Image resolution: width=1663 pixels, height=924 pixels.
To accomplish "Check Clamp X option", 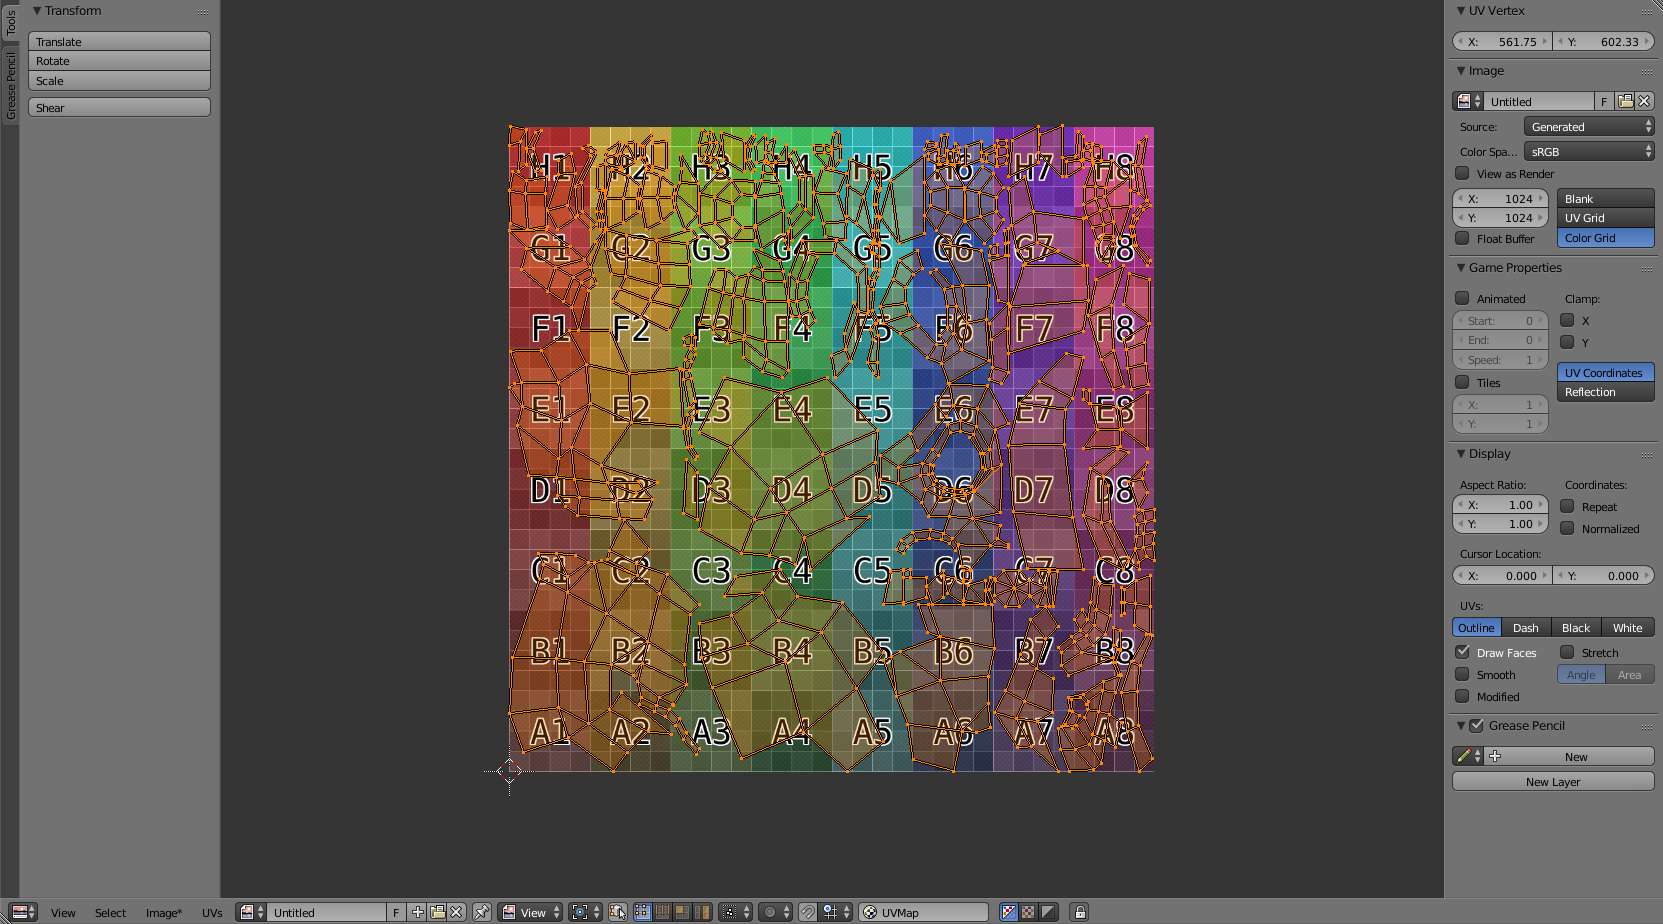I will [1567, 320].
